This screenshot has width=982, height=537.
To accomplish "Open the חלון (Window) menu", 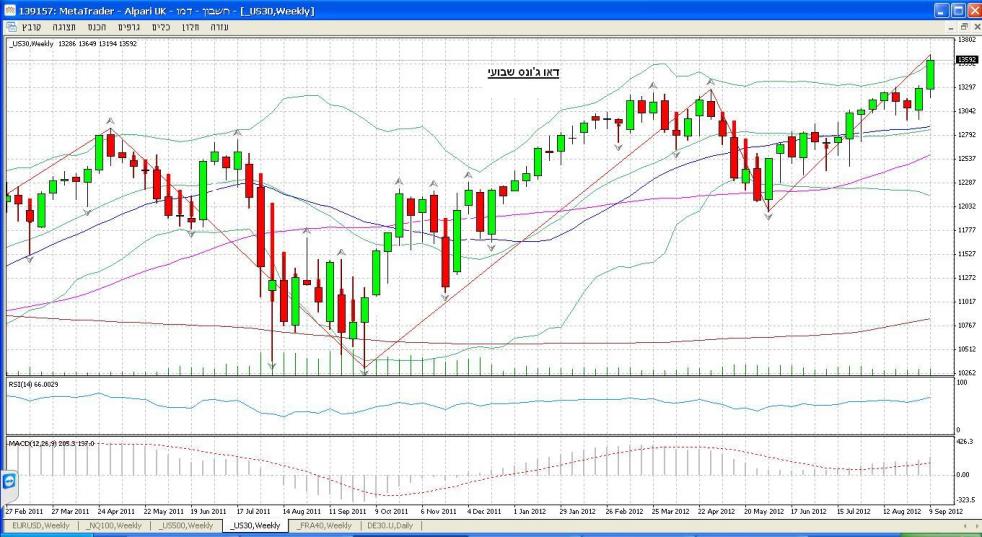I will (x=191, y=27).
